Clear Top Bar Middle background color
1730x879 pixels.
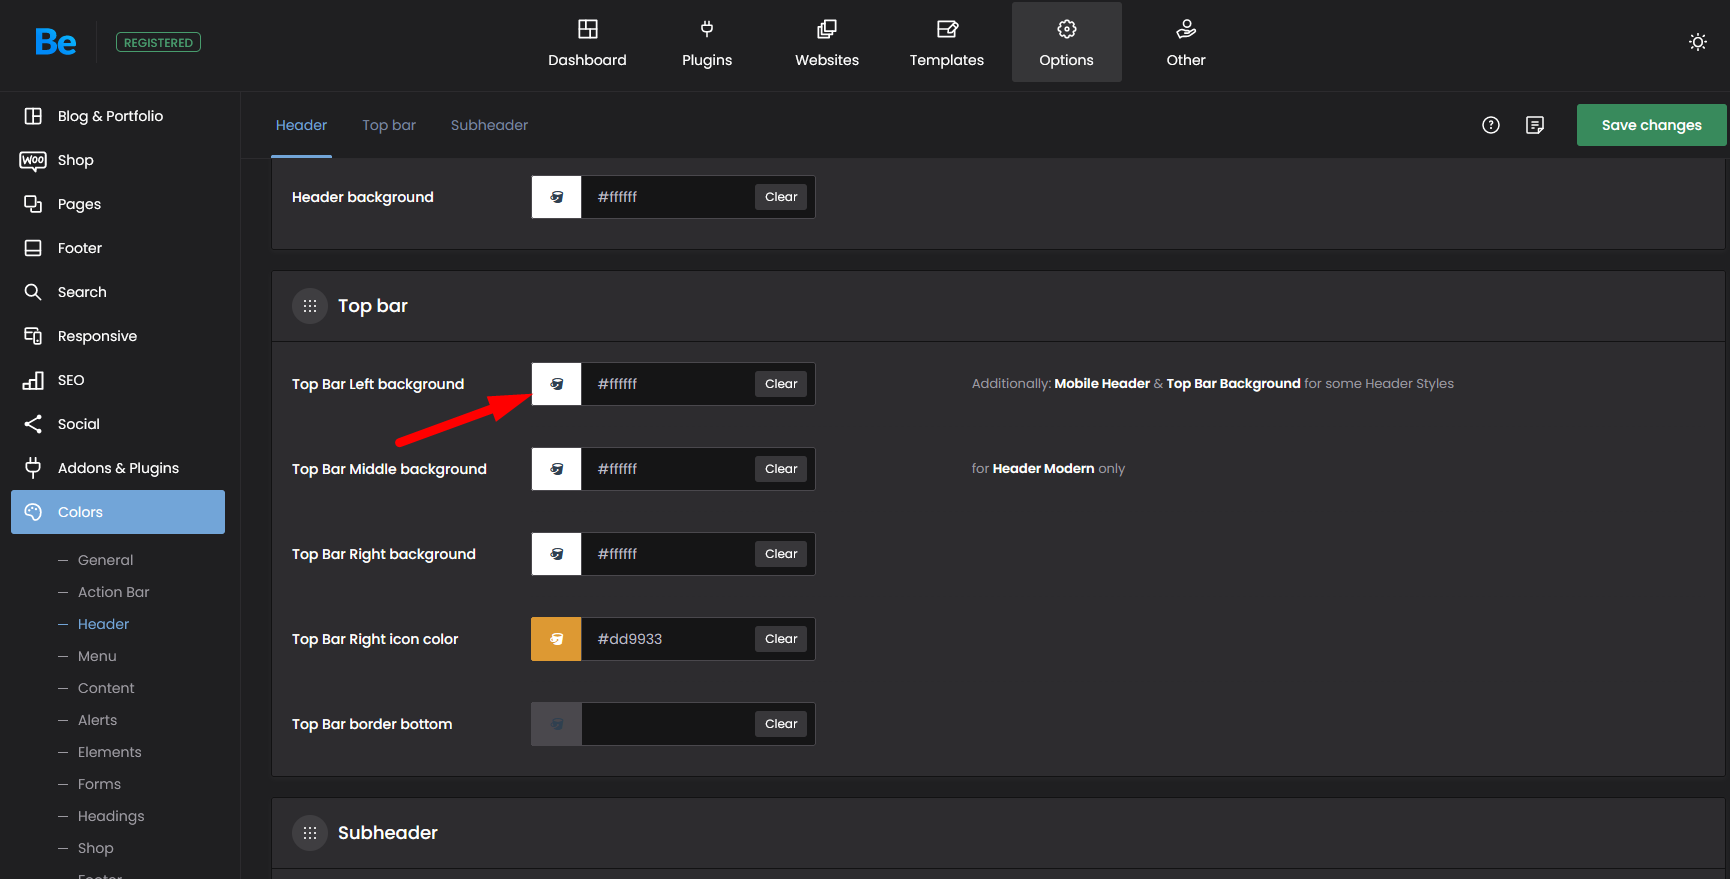(x=781, y=469)
